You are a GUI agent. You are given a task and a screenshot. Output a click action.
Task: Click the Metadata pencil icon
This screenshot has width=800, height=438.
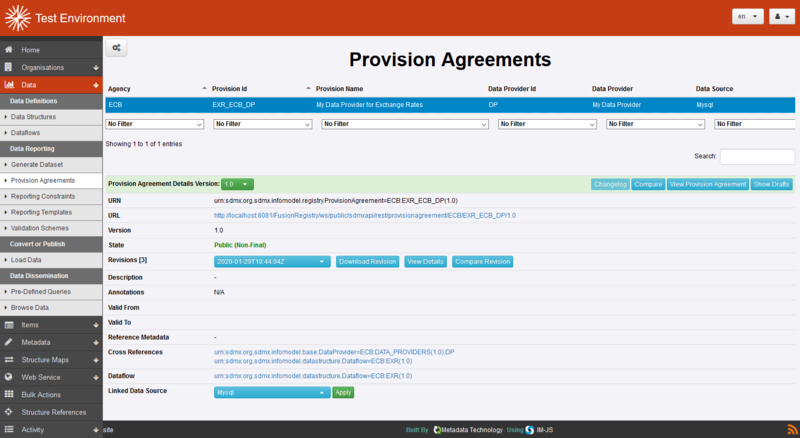[x=9, y=342]
